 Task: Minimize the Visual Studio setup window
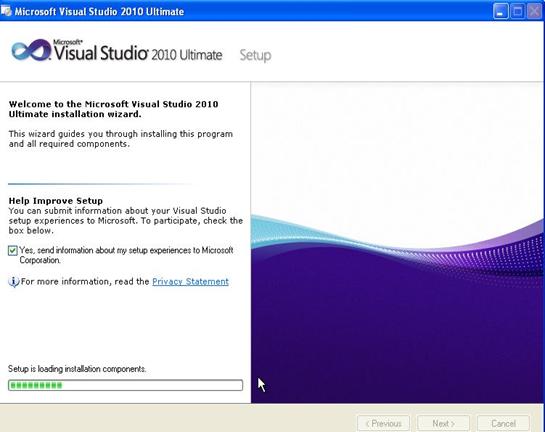point(500,11)
